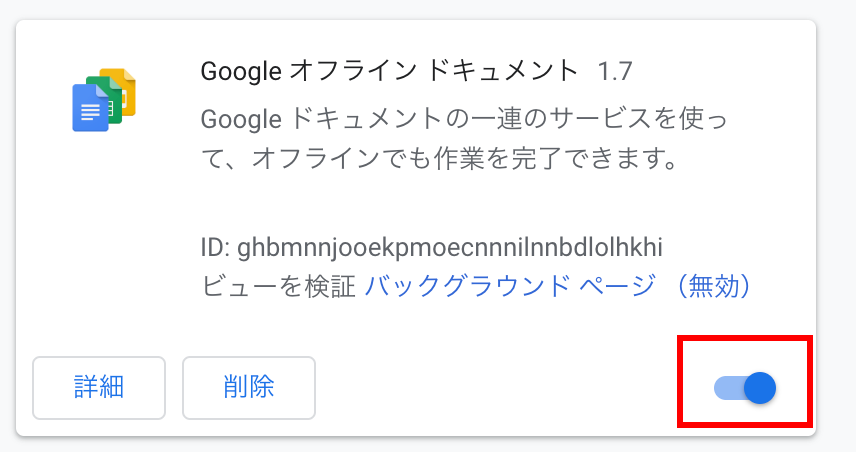Image resolution: width=856 pixels, height=452 pixels.
Task: Click the green Sheets icon behind Docs
Action: 107,96
